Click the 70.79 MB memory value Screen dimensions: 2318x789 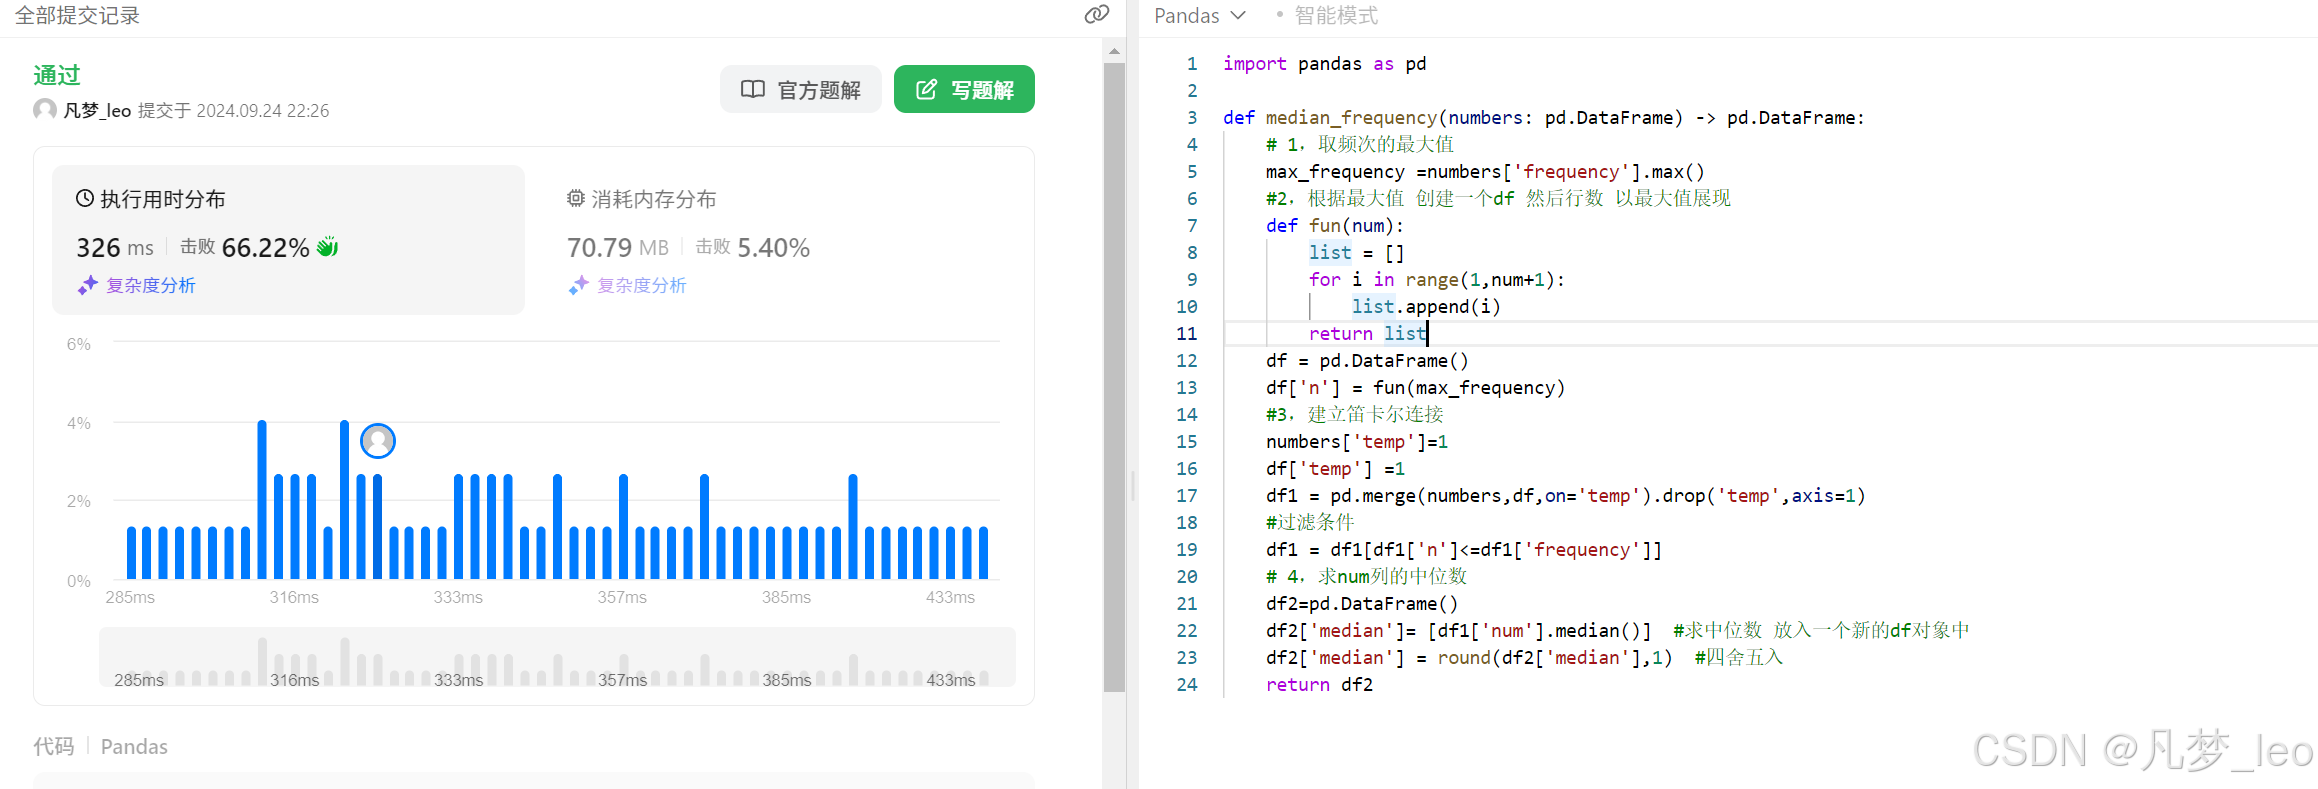click(x=618, y=247)
